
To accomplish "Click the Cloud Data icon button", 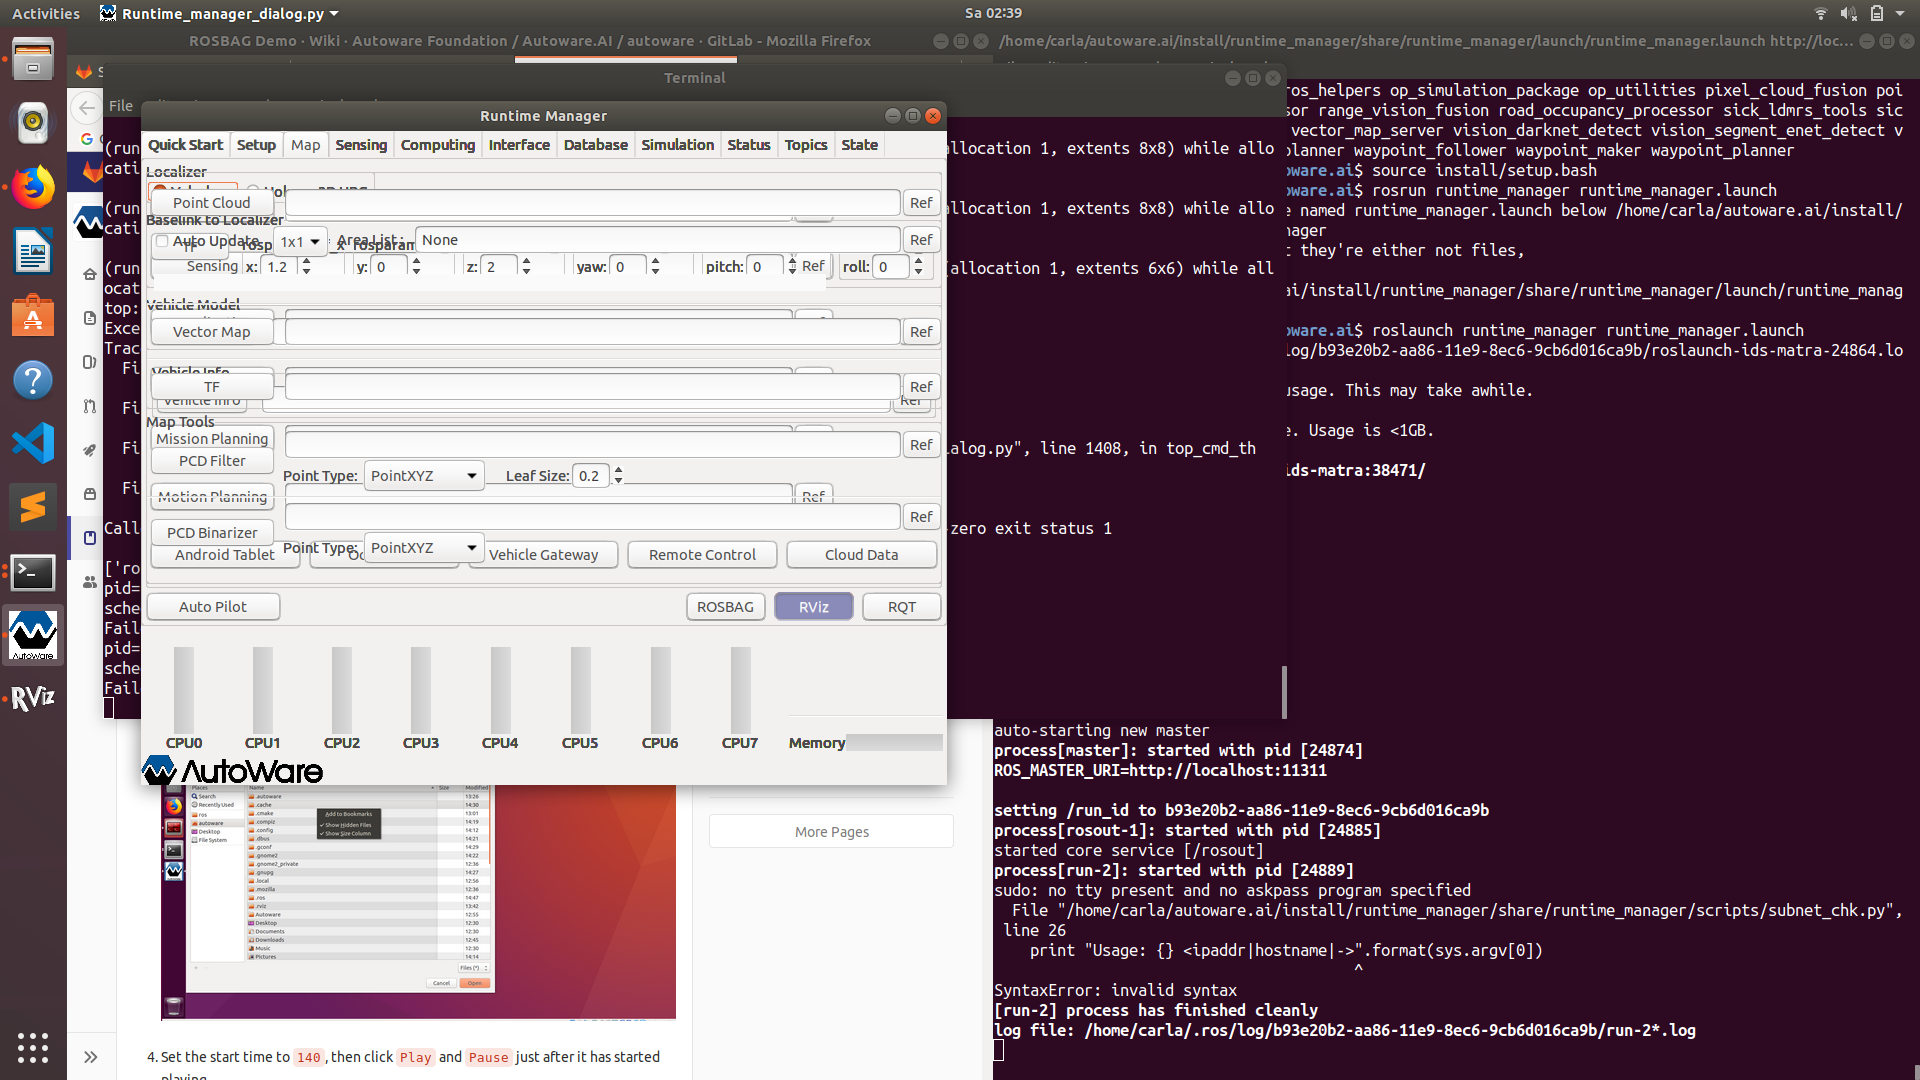I will 860,554.
